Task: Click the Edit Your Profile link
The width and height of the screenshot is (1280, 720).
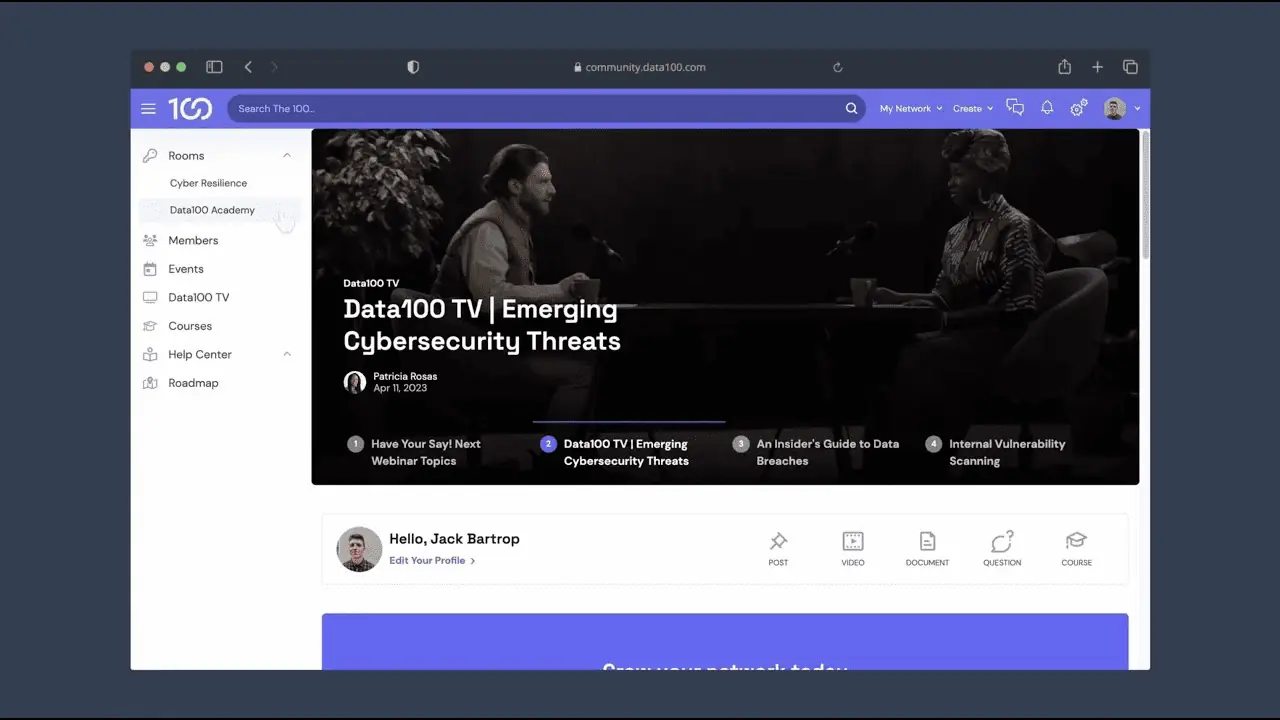Action: pyautogui.click(x=431, y=561)
